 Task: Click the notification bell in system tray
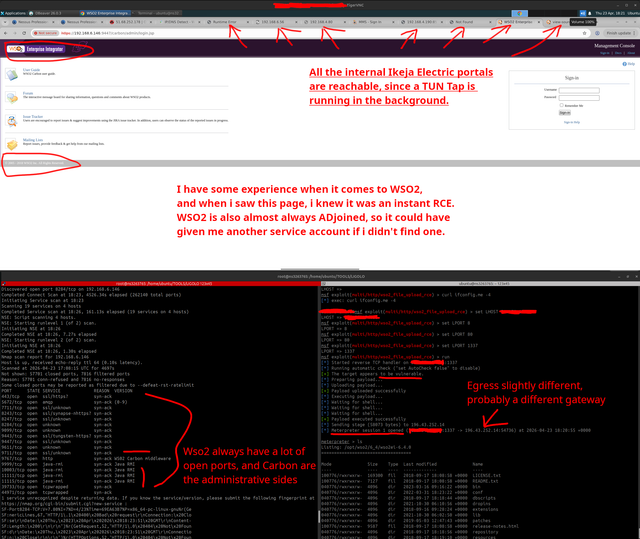coord(589,13)
